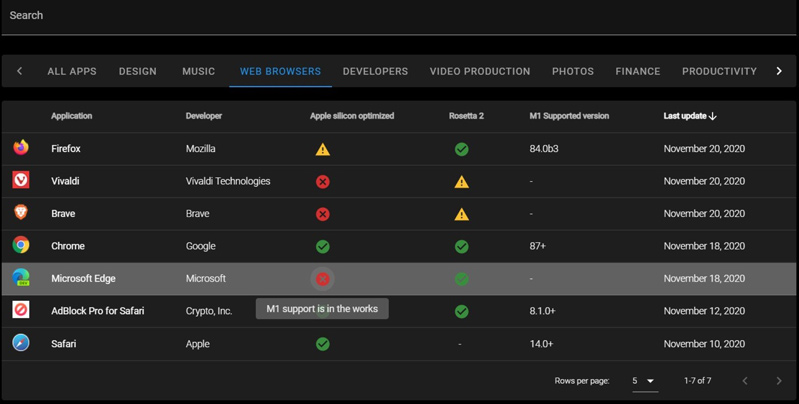Click the Chrome app icon
799x404 pixels.
click(x=21, y=245)
